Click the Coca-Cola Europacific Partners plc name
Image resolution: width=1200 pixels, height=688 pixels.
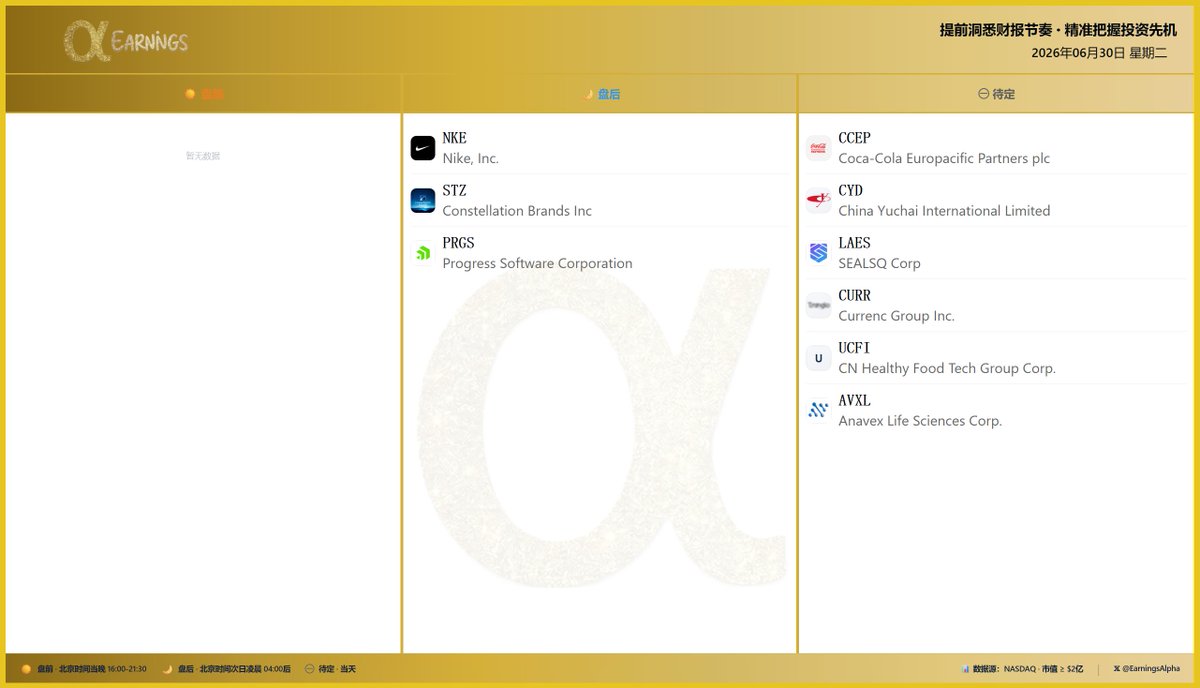(x=944, y=158)
